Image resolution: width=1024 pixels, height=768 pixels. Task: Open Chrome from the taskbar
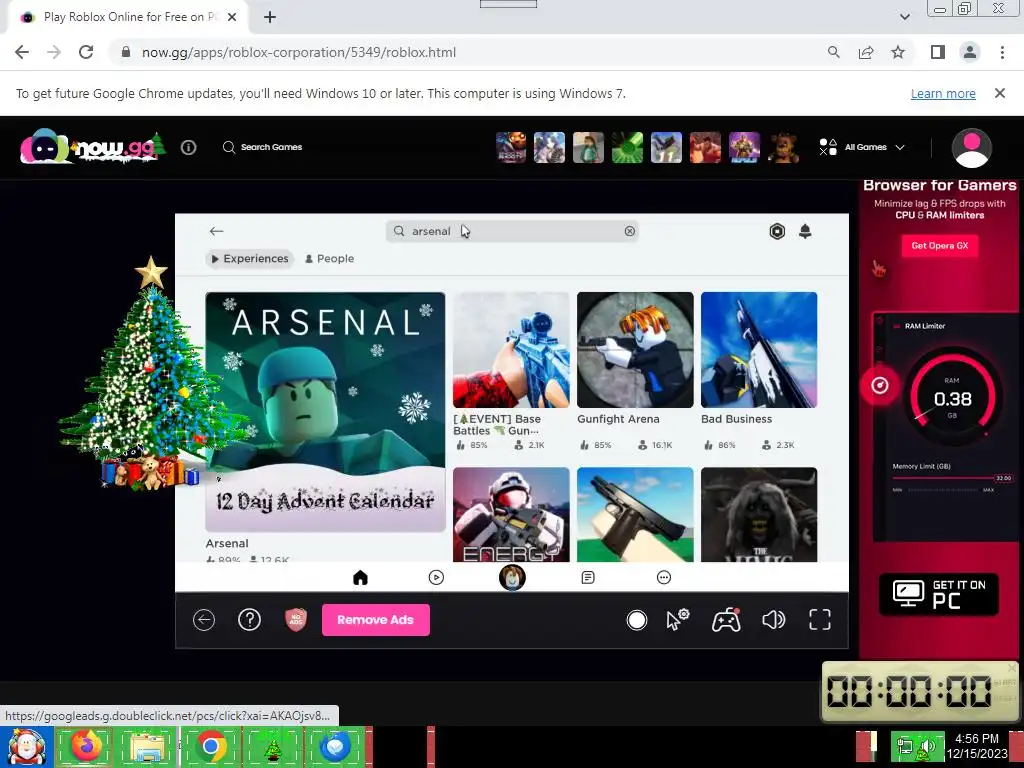pos(210,747)
